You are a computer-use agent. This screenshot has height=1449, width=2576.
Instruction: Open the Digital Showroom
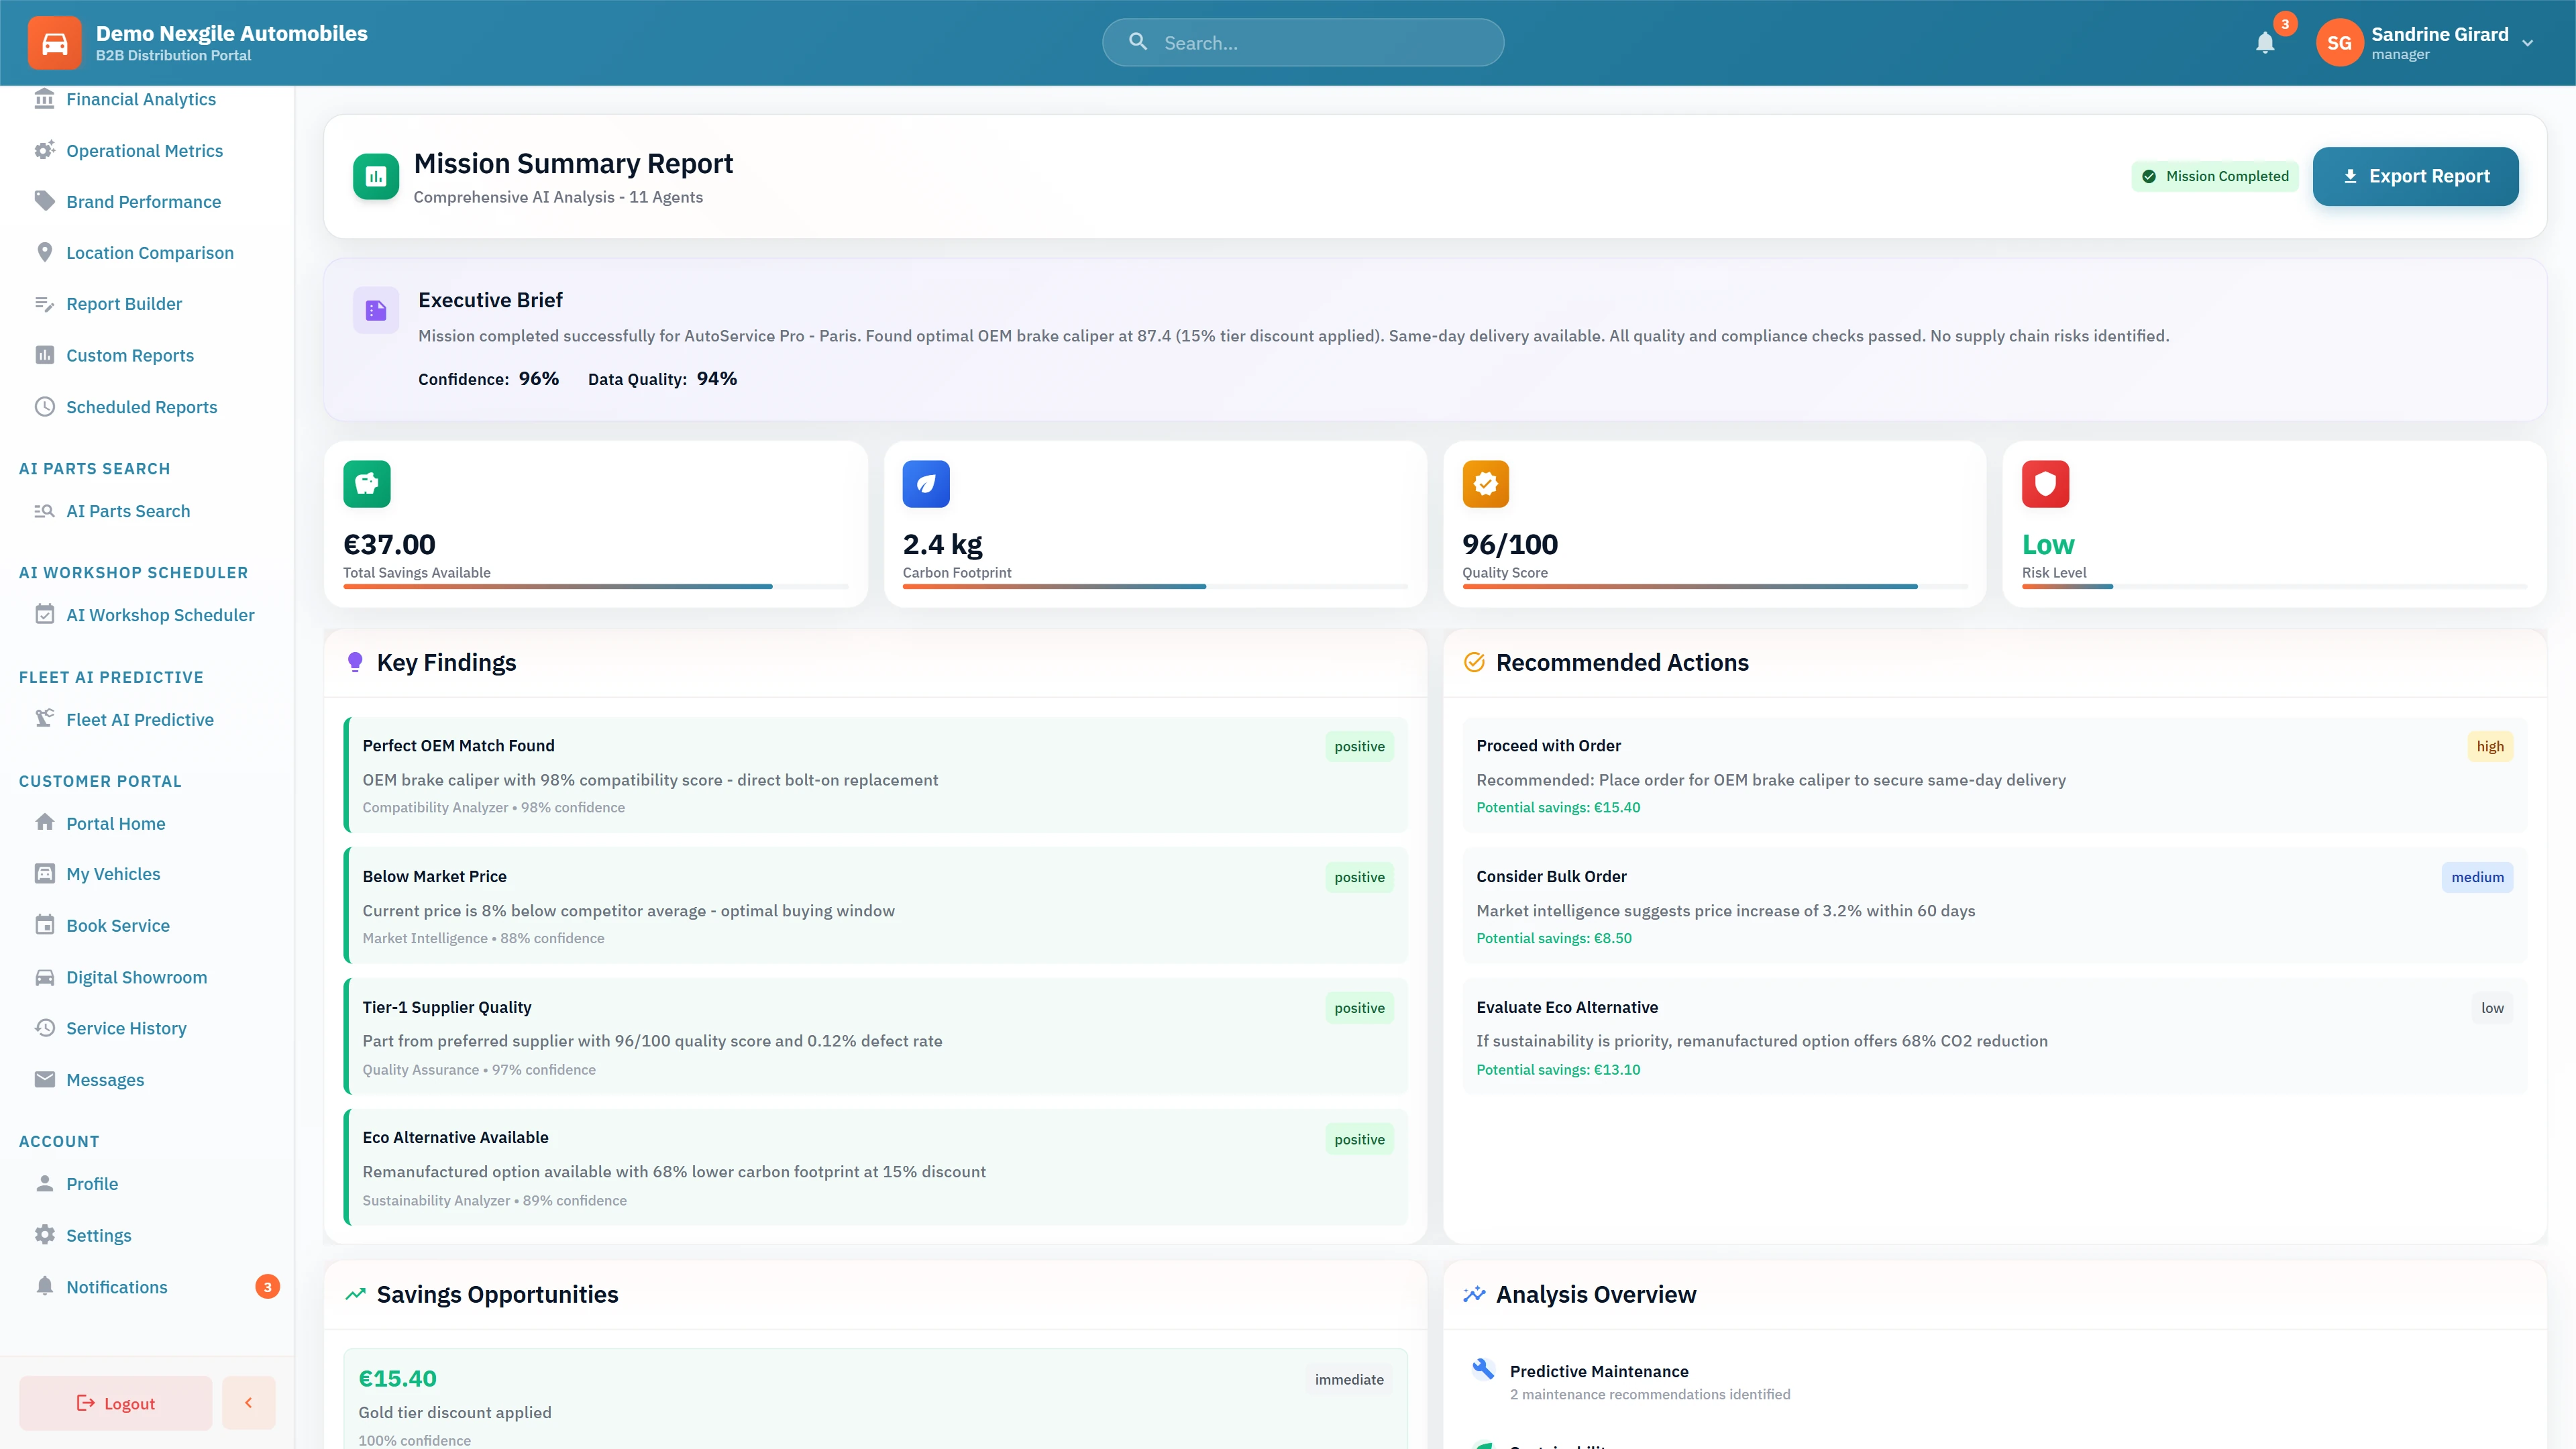coord(136,977)
